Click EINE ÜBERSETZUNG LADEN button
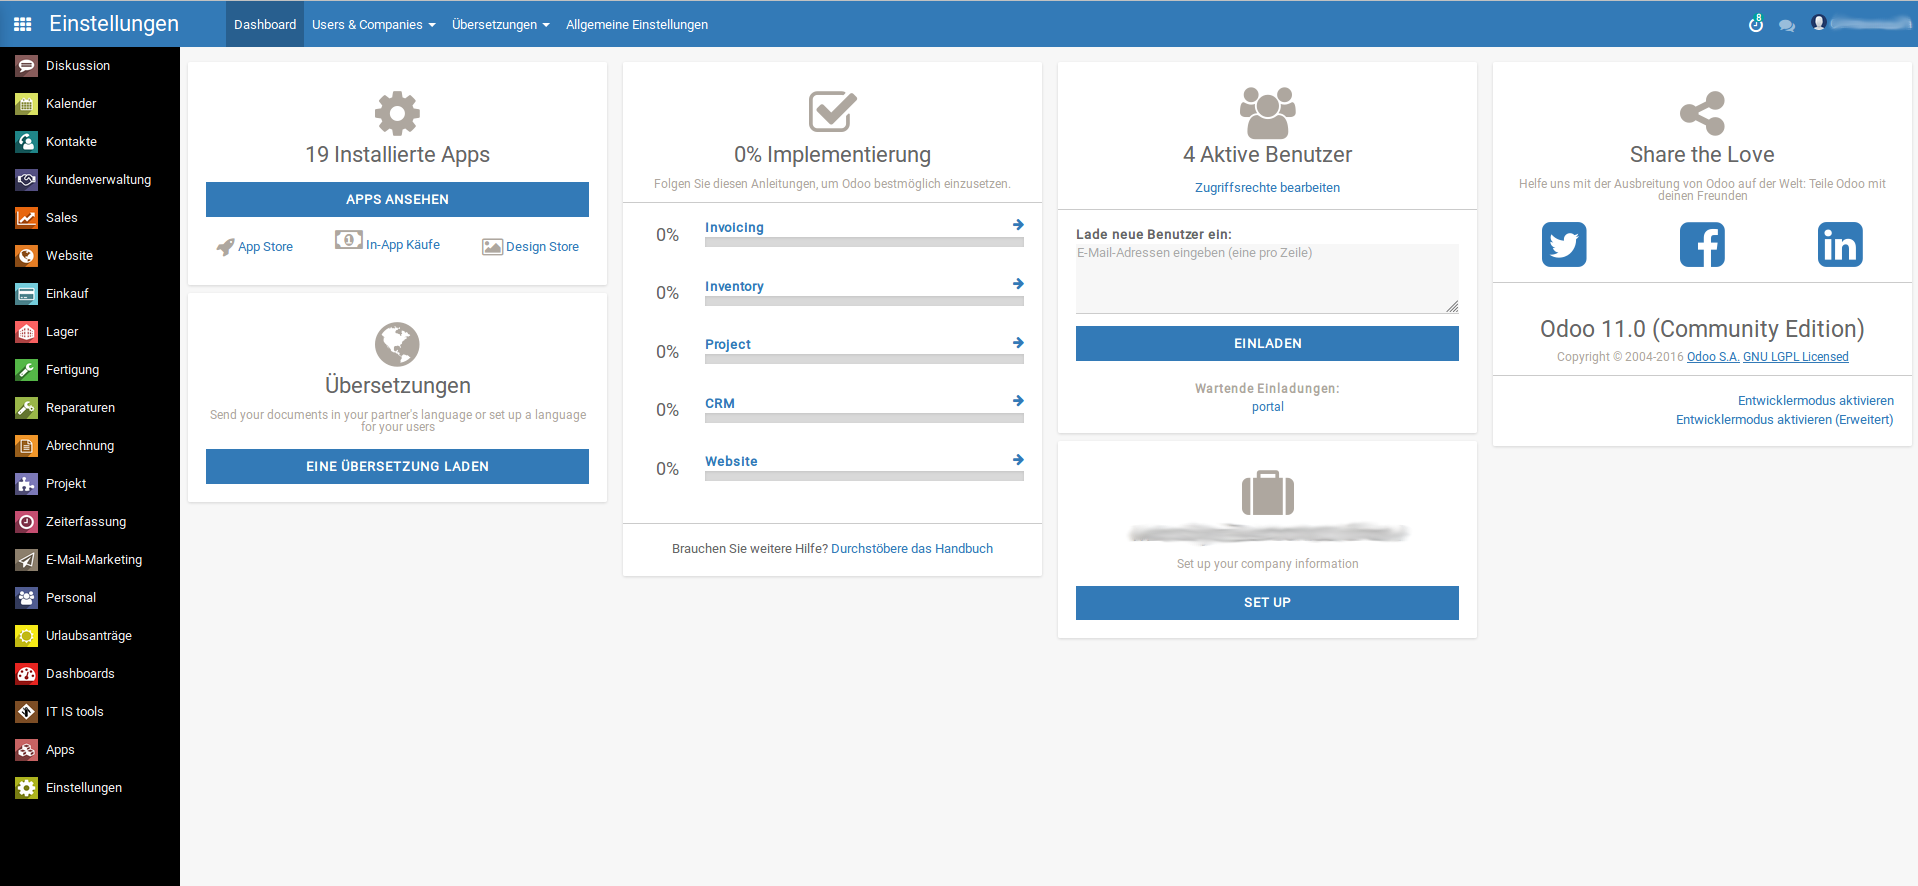The image size is (1918, 886). (397, 466)
